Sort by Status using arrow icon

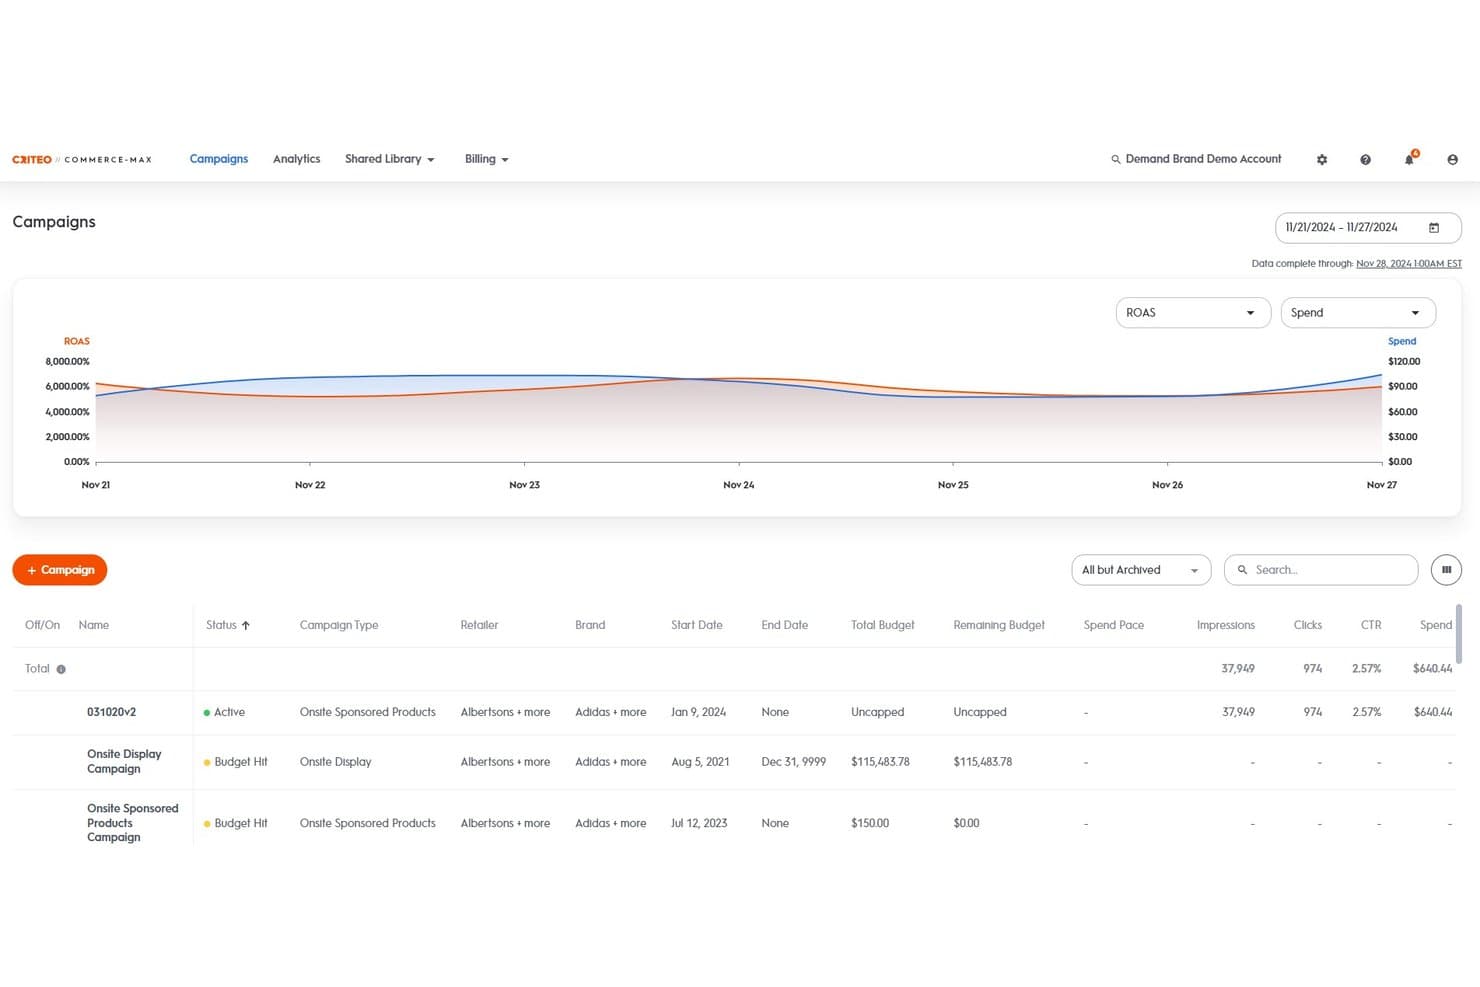tap(246, 625)
